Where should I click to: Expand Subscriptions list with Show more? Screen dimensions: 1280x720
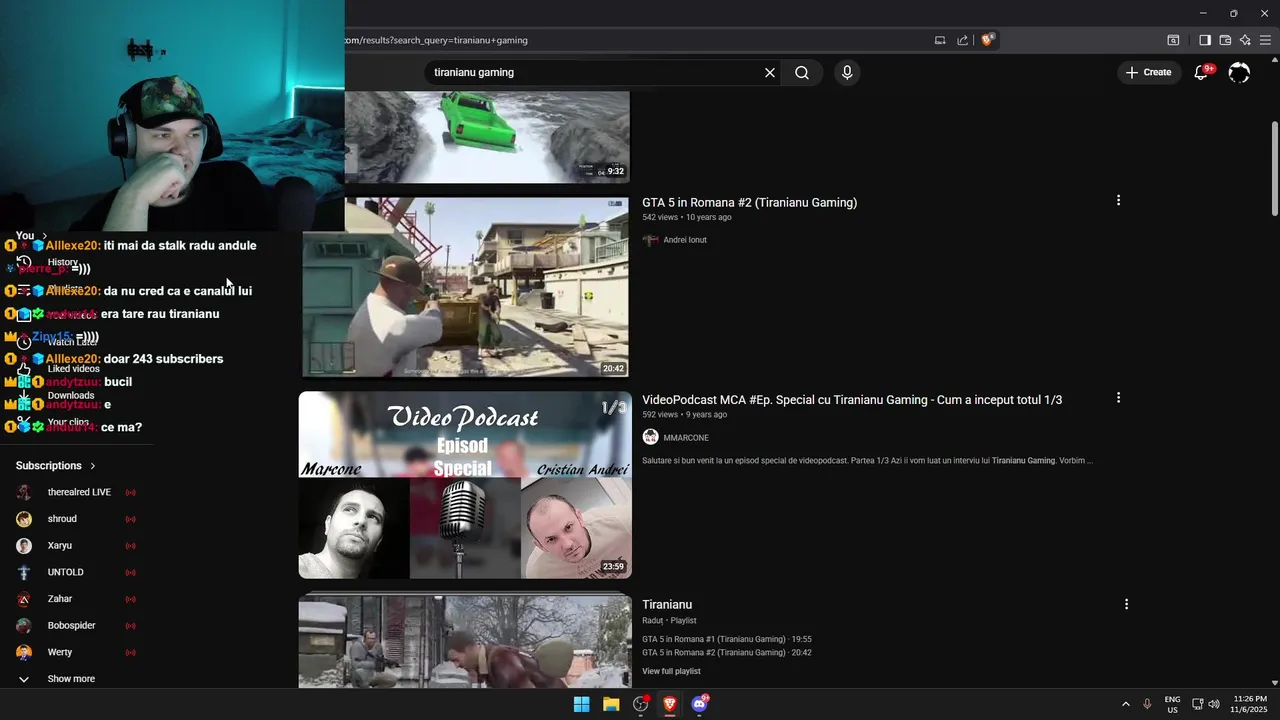[x=71, y=679]
